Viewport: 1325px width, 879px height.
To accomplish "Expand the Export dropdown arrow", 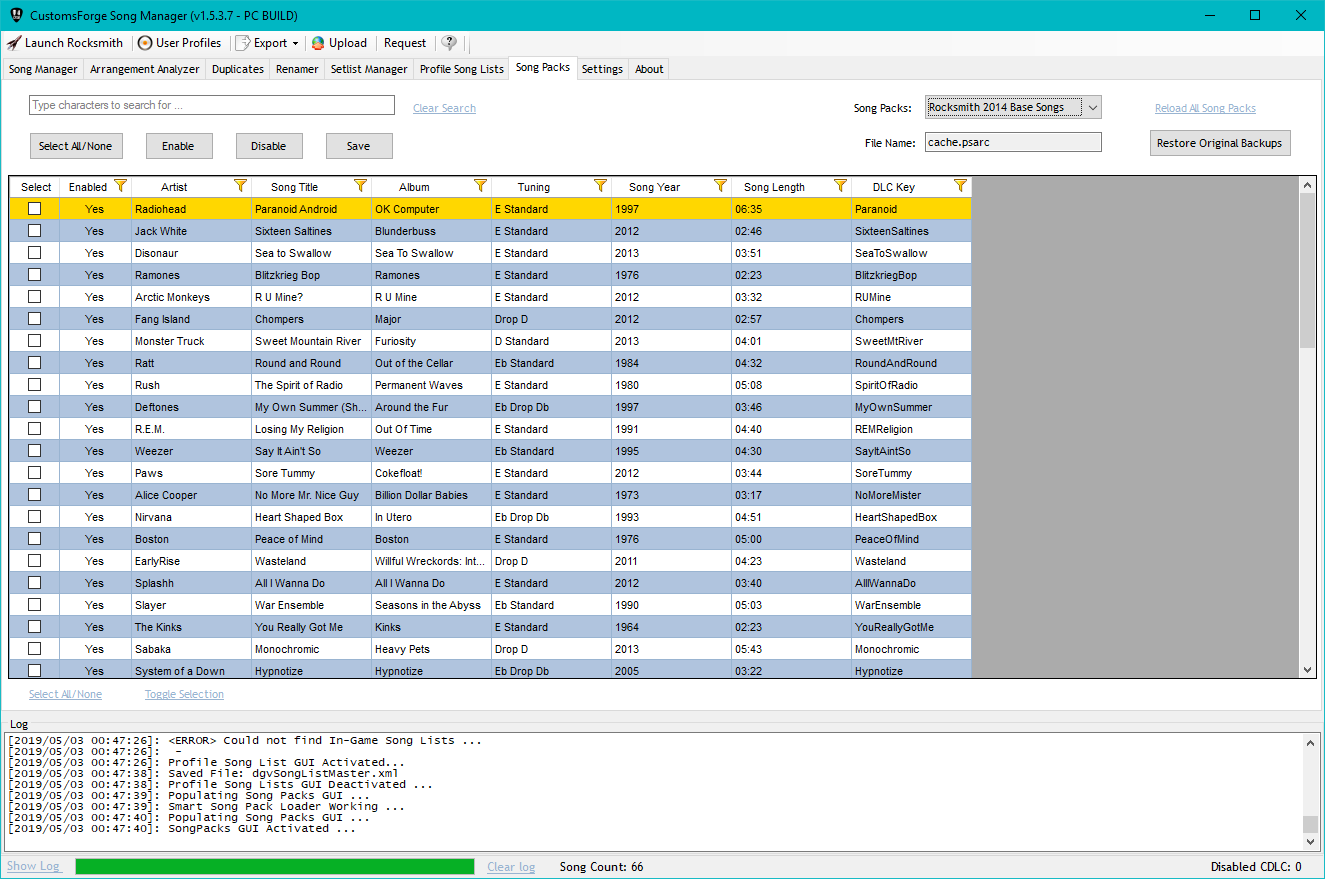I will 293,43.
